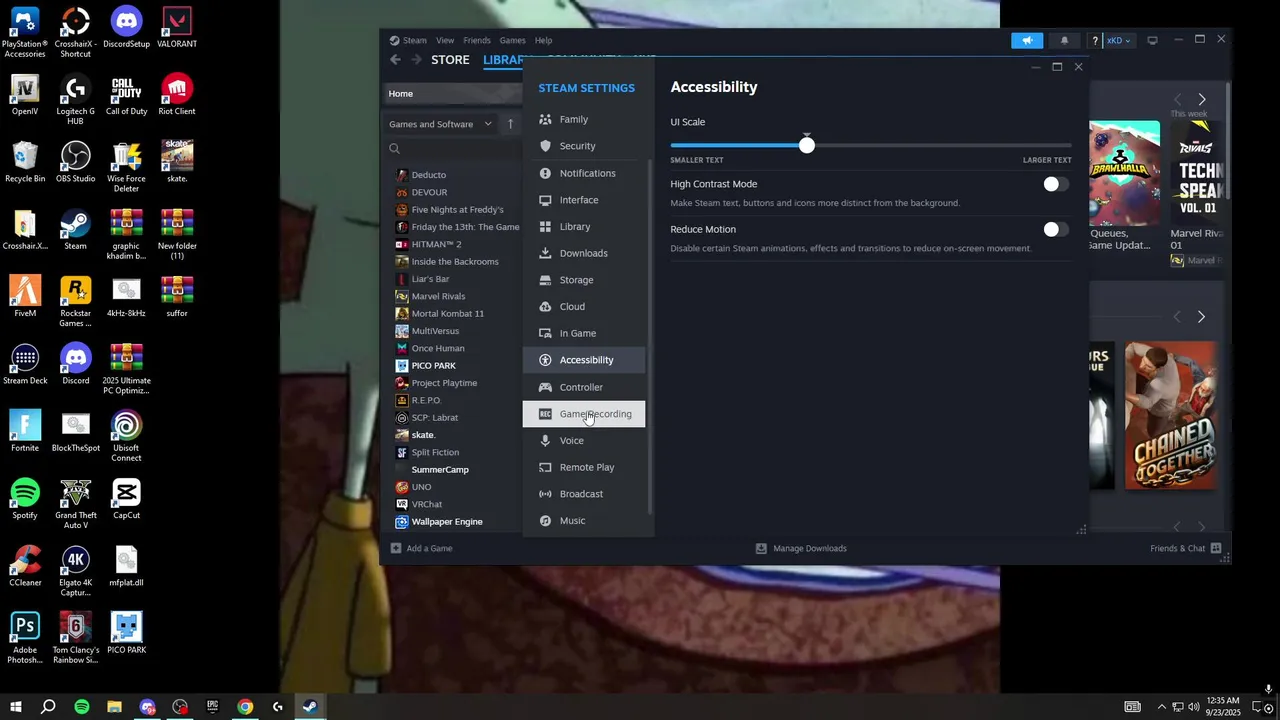Show next items in second carousel row
This screenshot has width=1280, height=720.
1201,316
